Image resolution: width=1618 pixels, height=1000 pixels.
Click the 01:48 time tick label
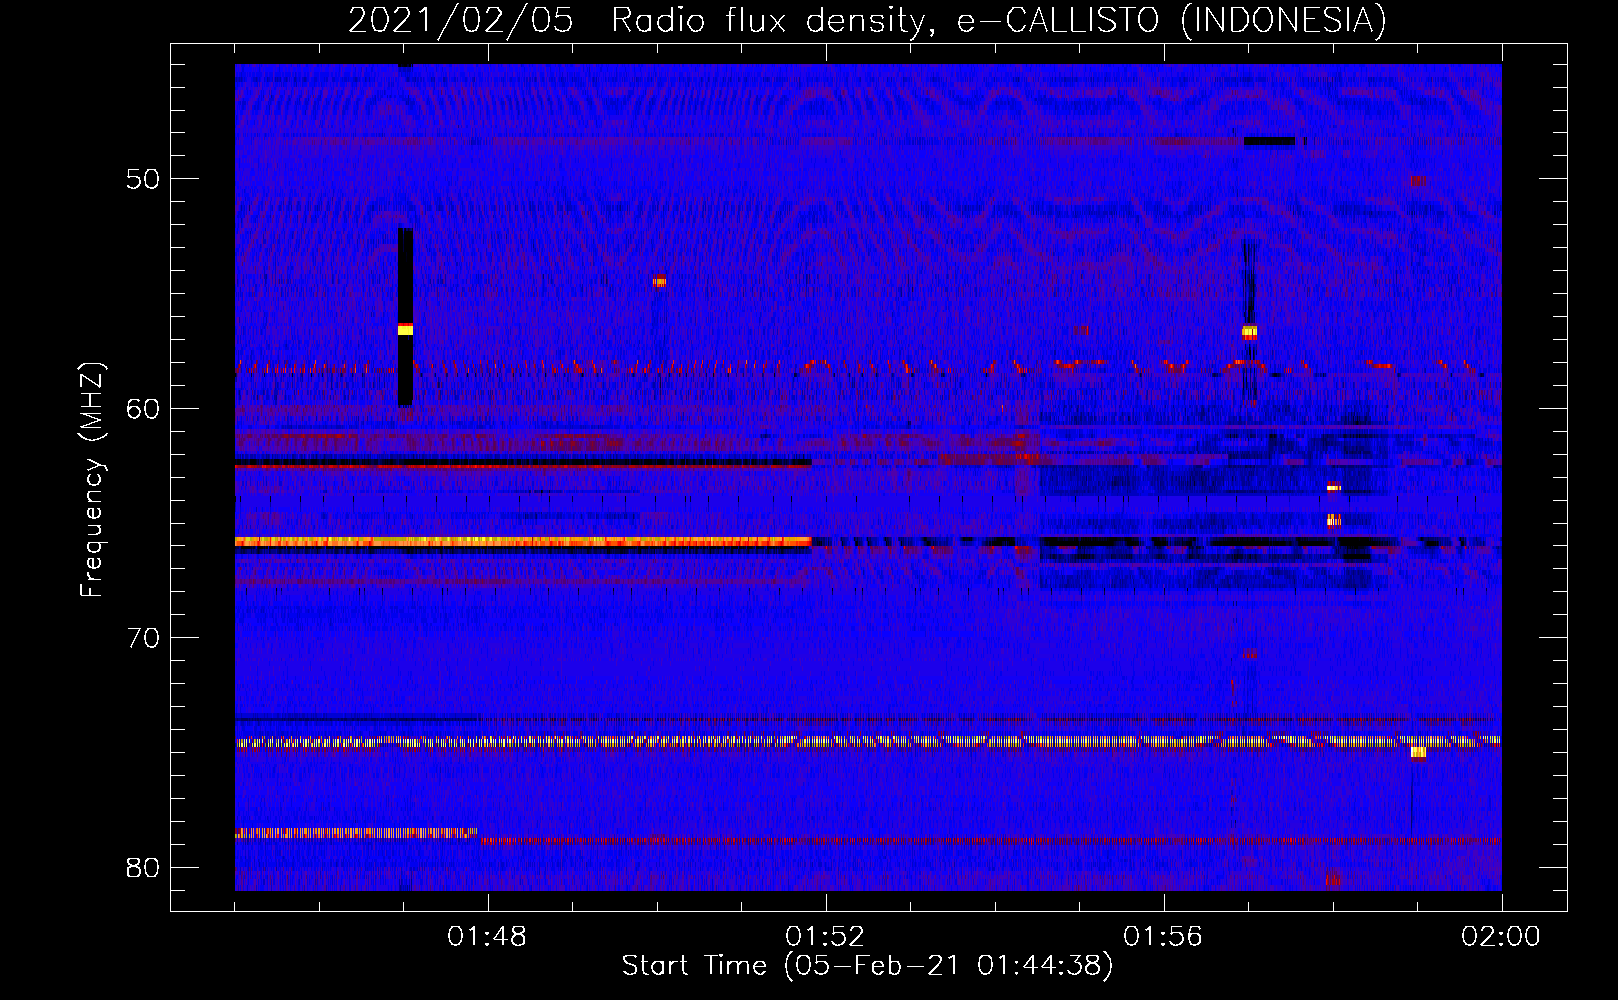(487, 937)
